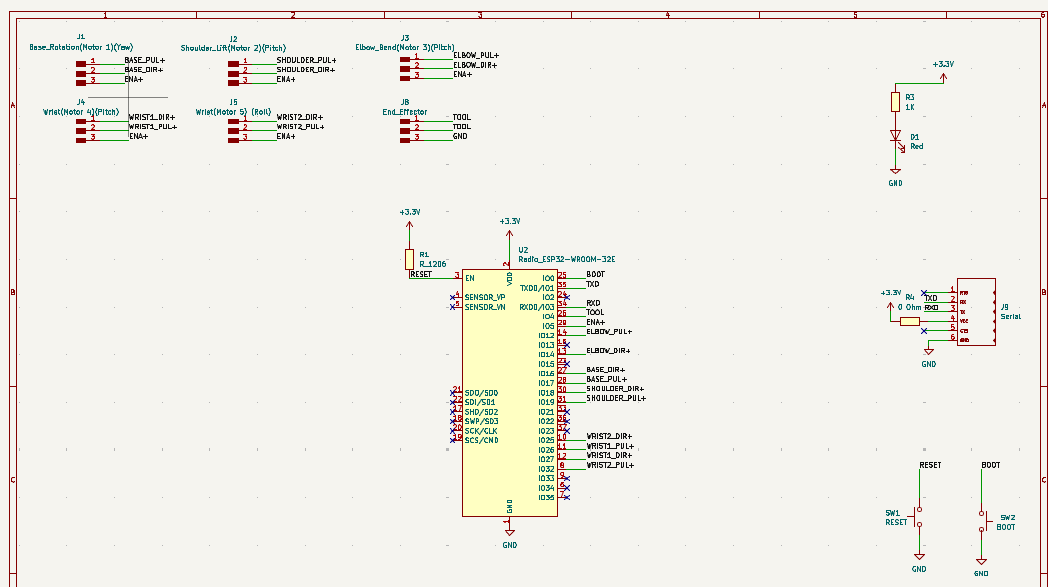Click the Base_Rotation(Motor 1)(Yaw) connector name

point(81,47)
